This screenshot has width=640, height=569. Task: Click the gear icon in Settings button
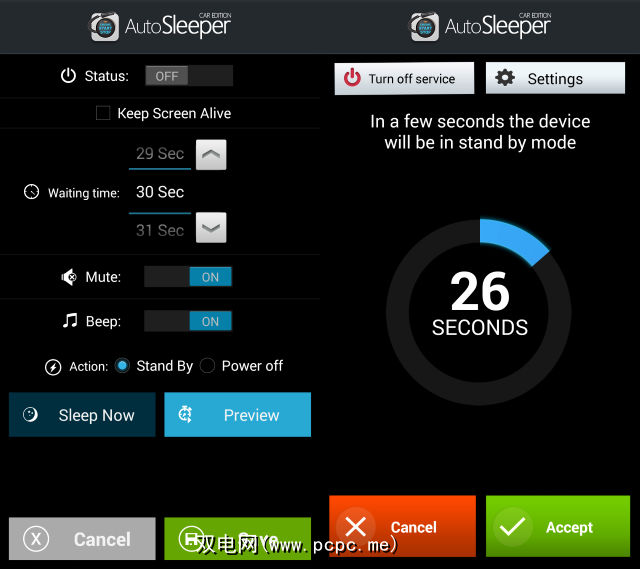click(505, 78)
